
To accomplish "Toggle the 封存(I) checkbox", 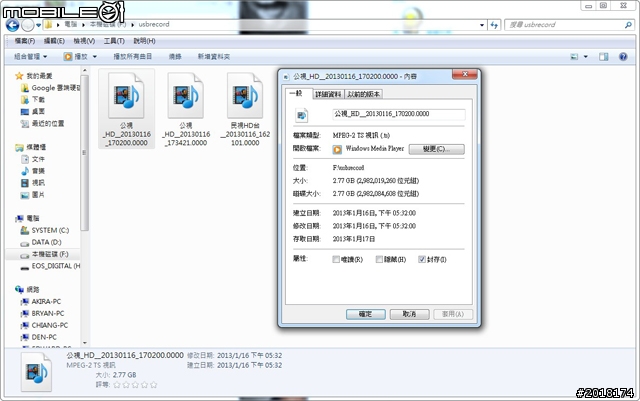I will coord(422,259).
